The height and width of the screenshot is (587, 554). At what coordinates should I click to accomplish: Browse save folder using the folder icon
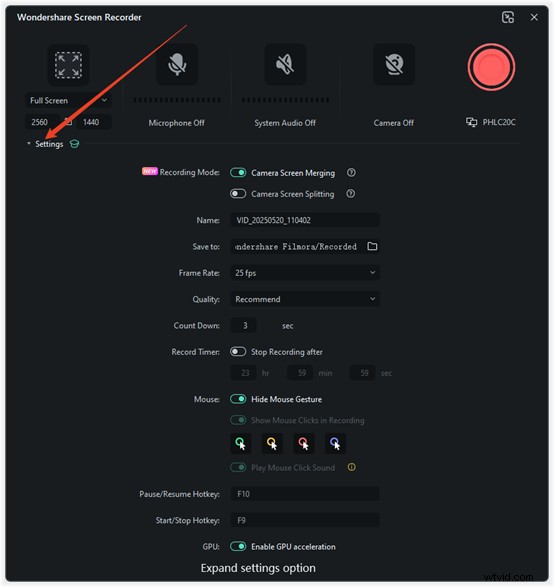click(x=372, y=246)
